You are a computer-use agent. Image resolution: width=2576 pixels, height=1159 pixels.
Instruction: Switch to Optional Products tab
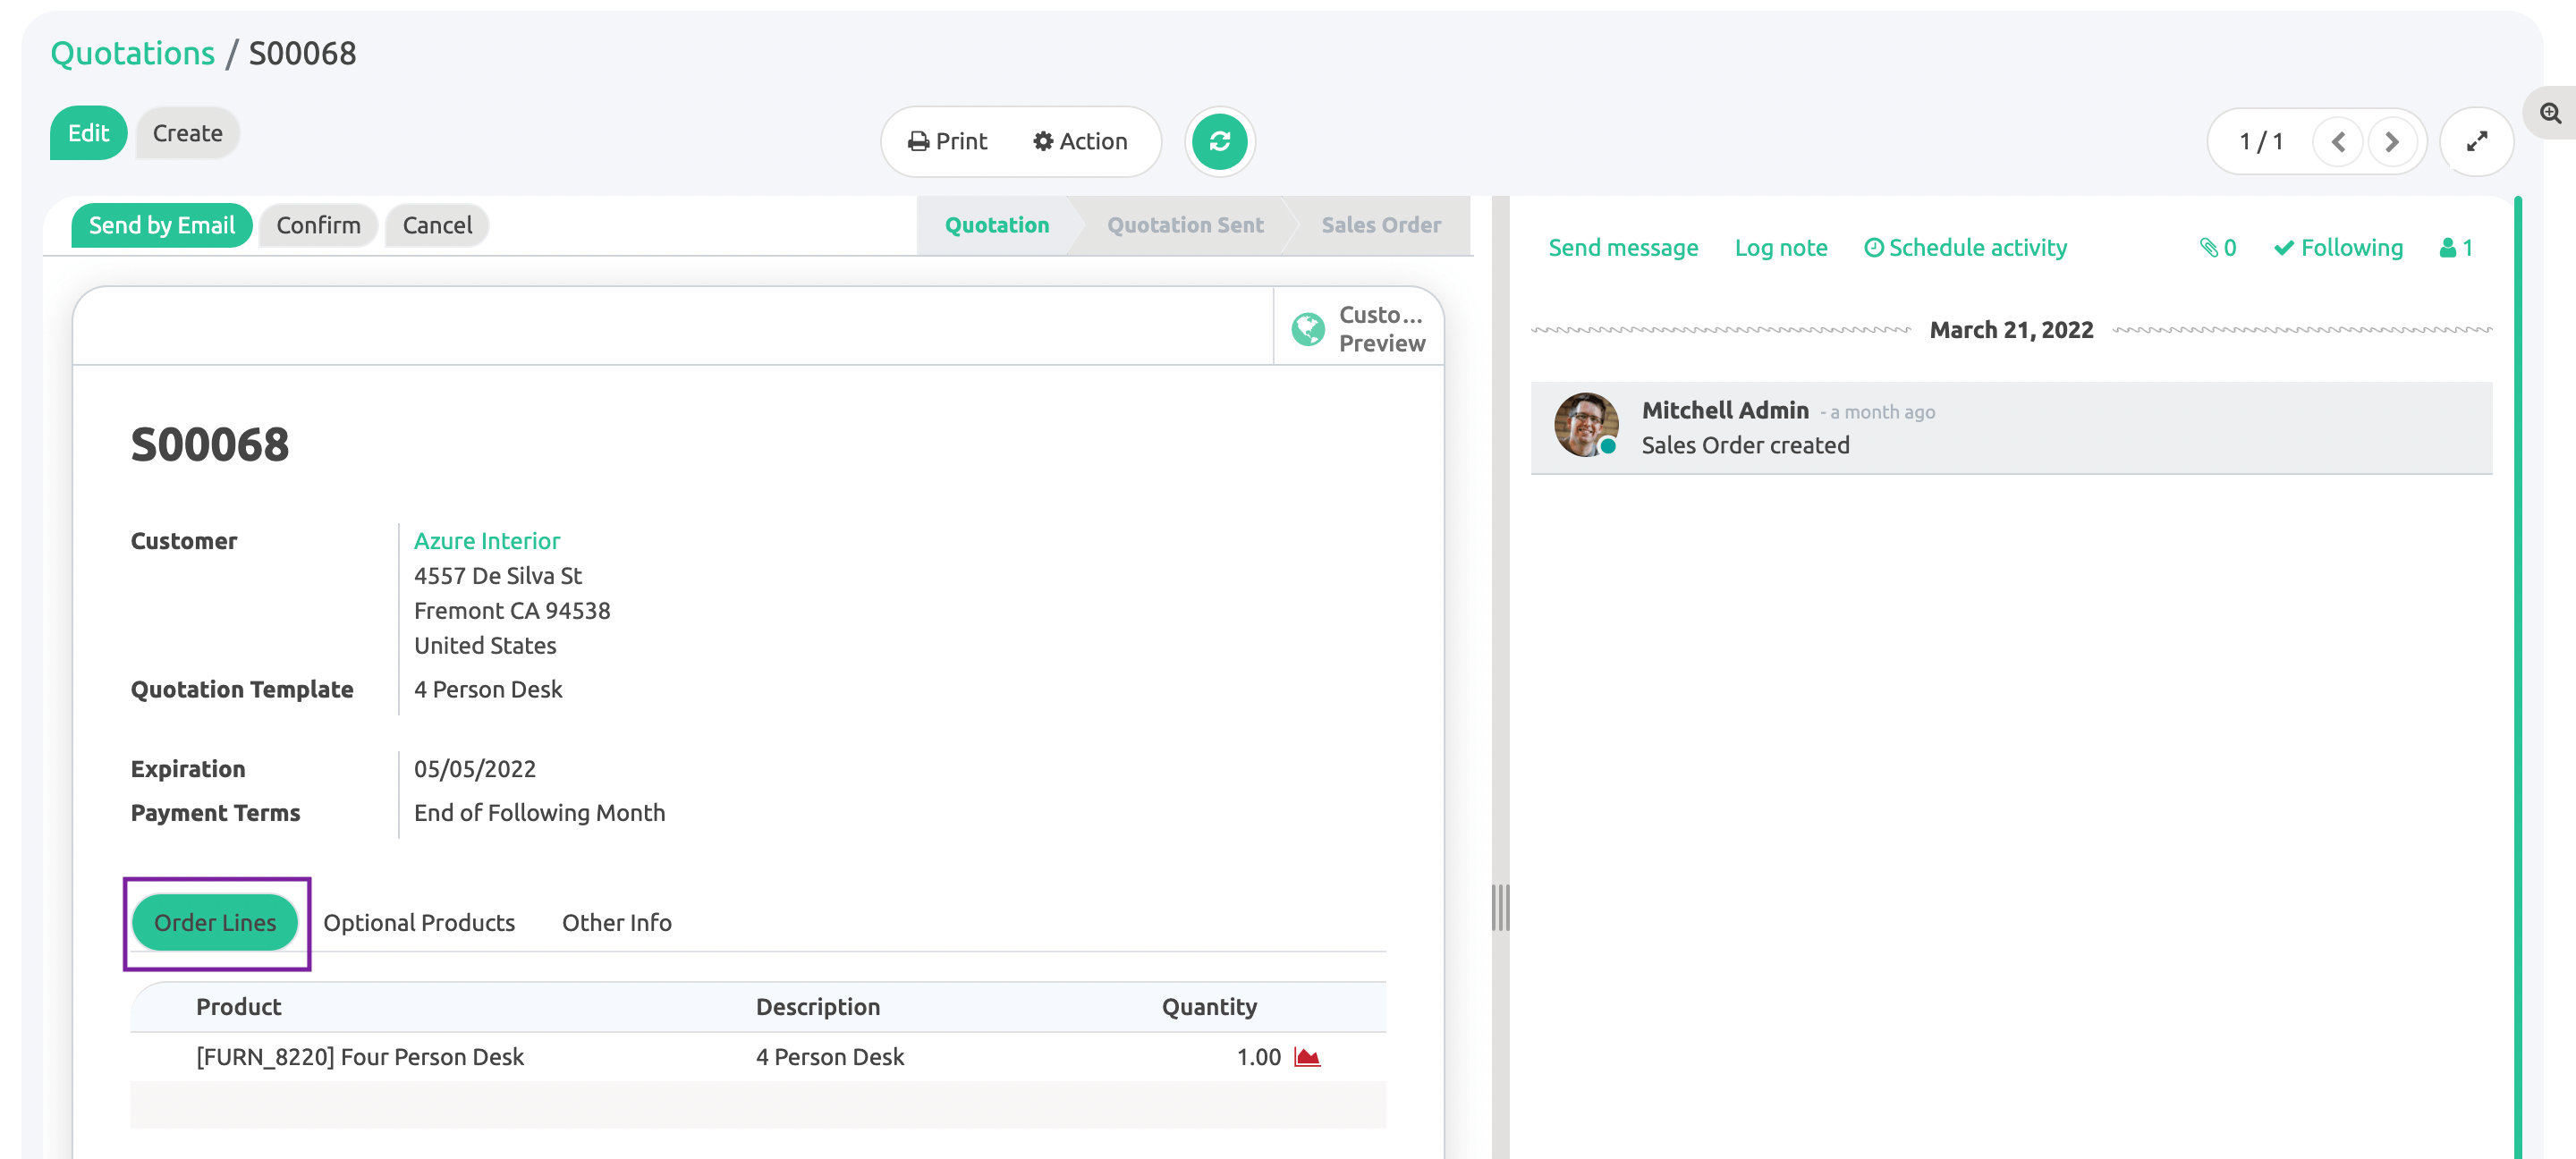pos(418,922)
